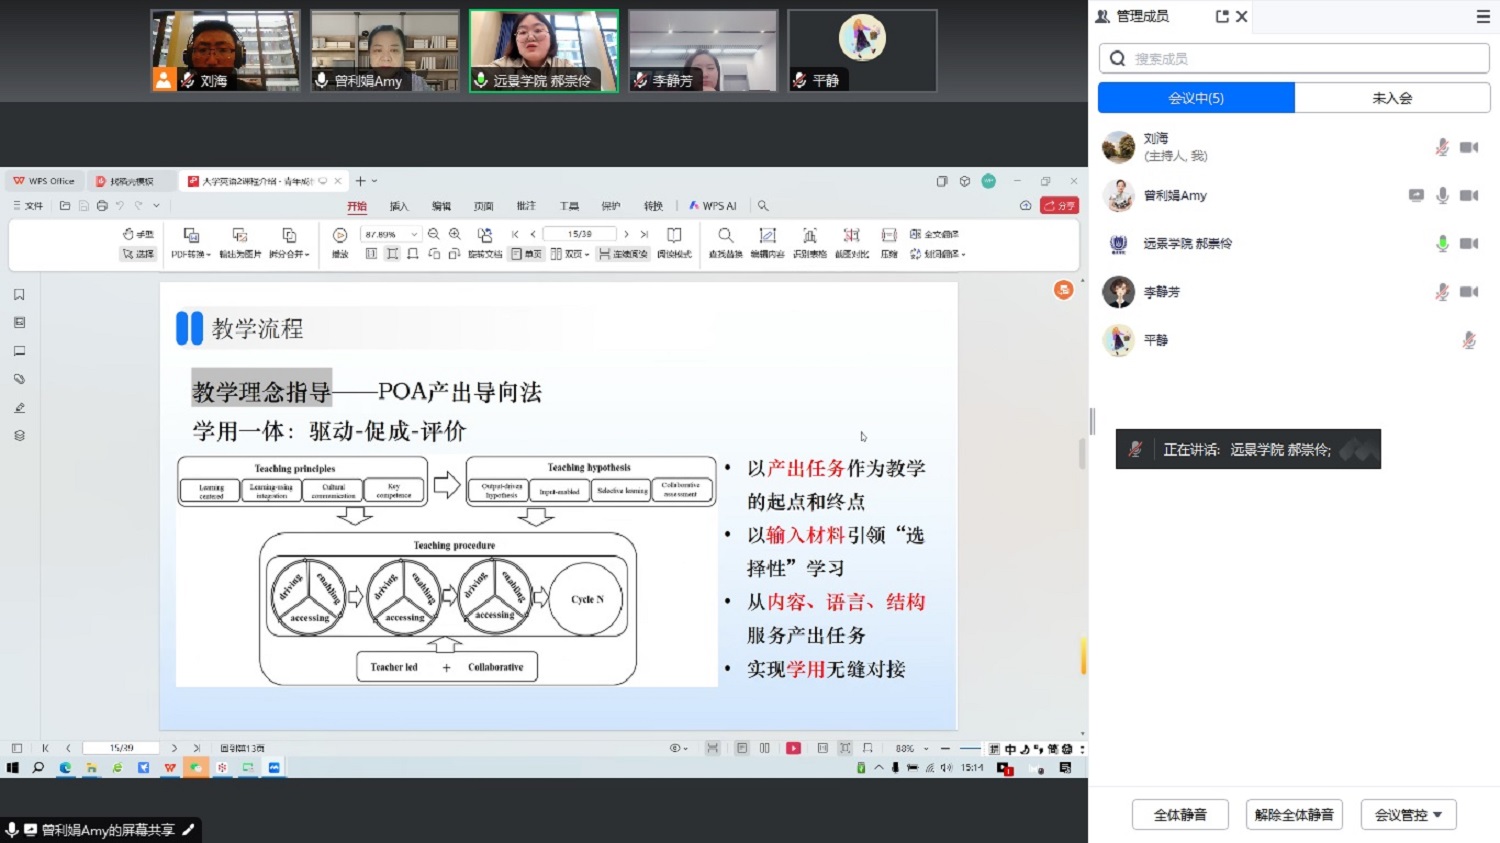Image resolution: width=1500 pixels, height=843 pixels.
Task: Click the zoom in magnifier icon
Action: [455, 234]
